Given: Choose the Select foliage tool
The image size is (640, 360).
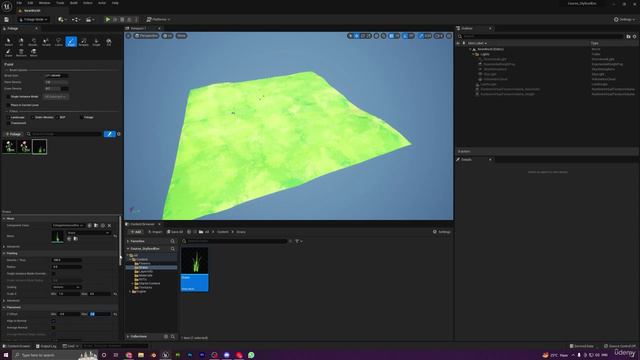Looking at the screenshot, I should coord(9,42).
